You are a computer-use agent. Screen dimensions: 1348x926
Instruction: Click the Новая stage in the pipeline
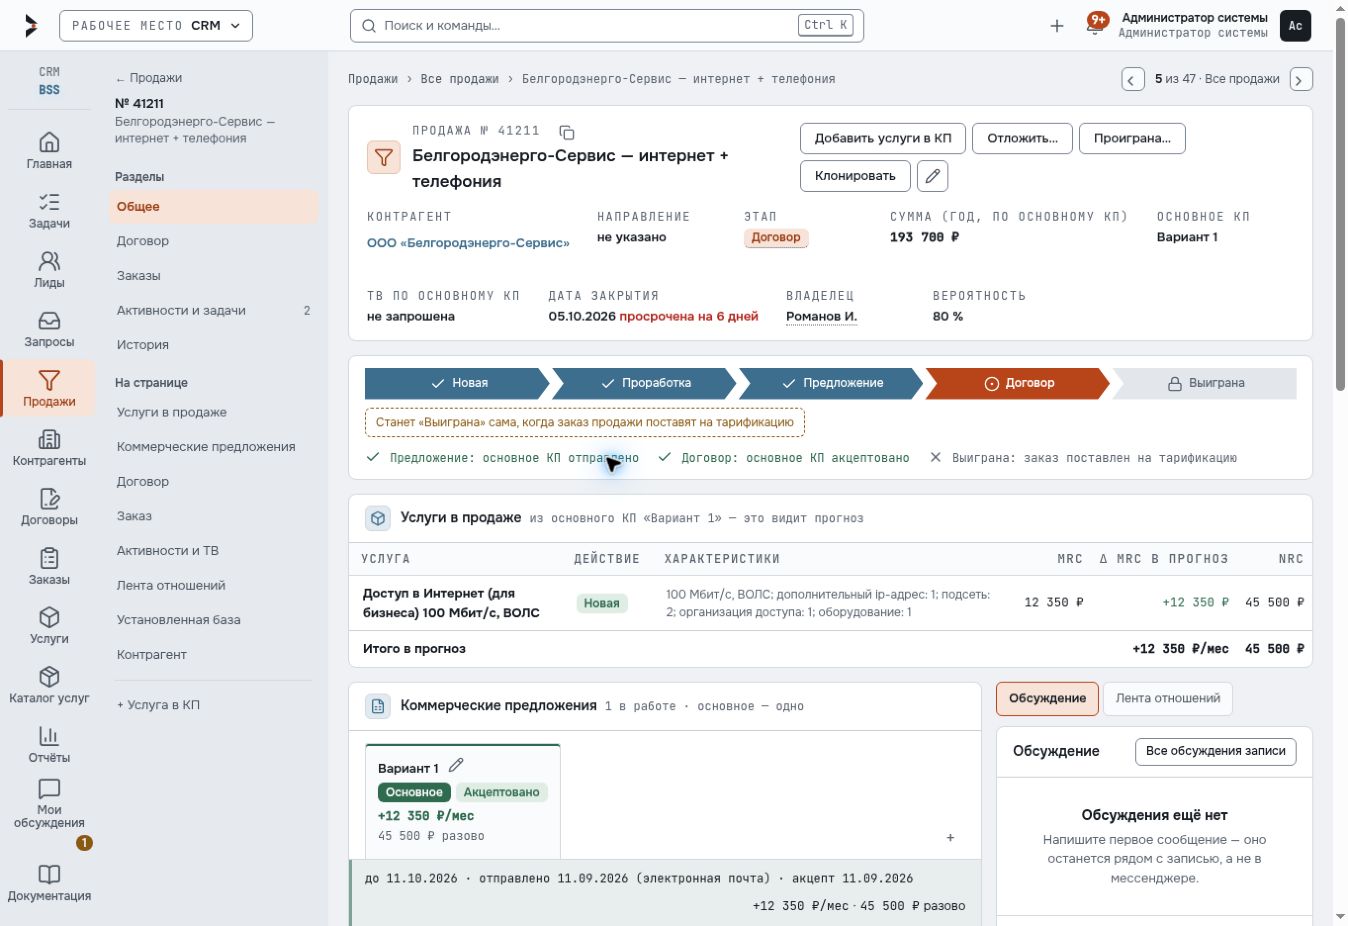[x=458, y=383]
